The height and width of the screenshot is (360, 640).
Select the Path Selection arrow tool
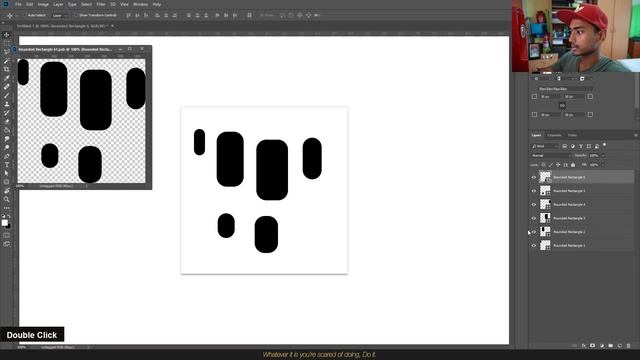coord(7,173)
